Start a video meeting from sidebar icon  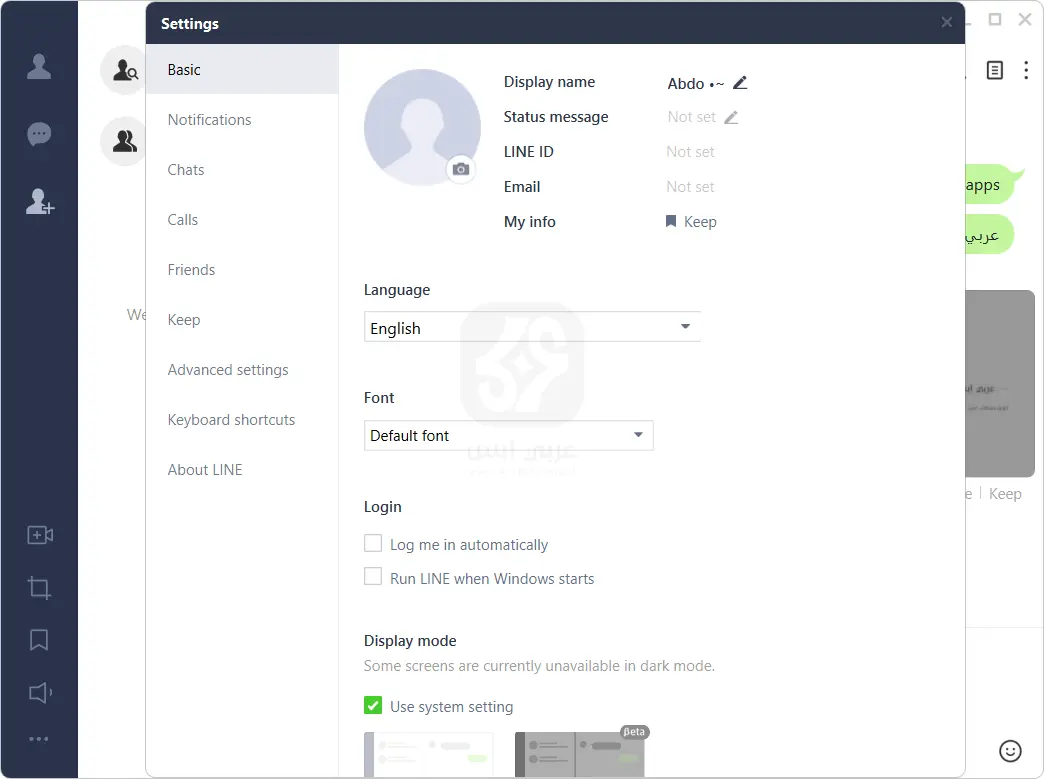39,535
